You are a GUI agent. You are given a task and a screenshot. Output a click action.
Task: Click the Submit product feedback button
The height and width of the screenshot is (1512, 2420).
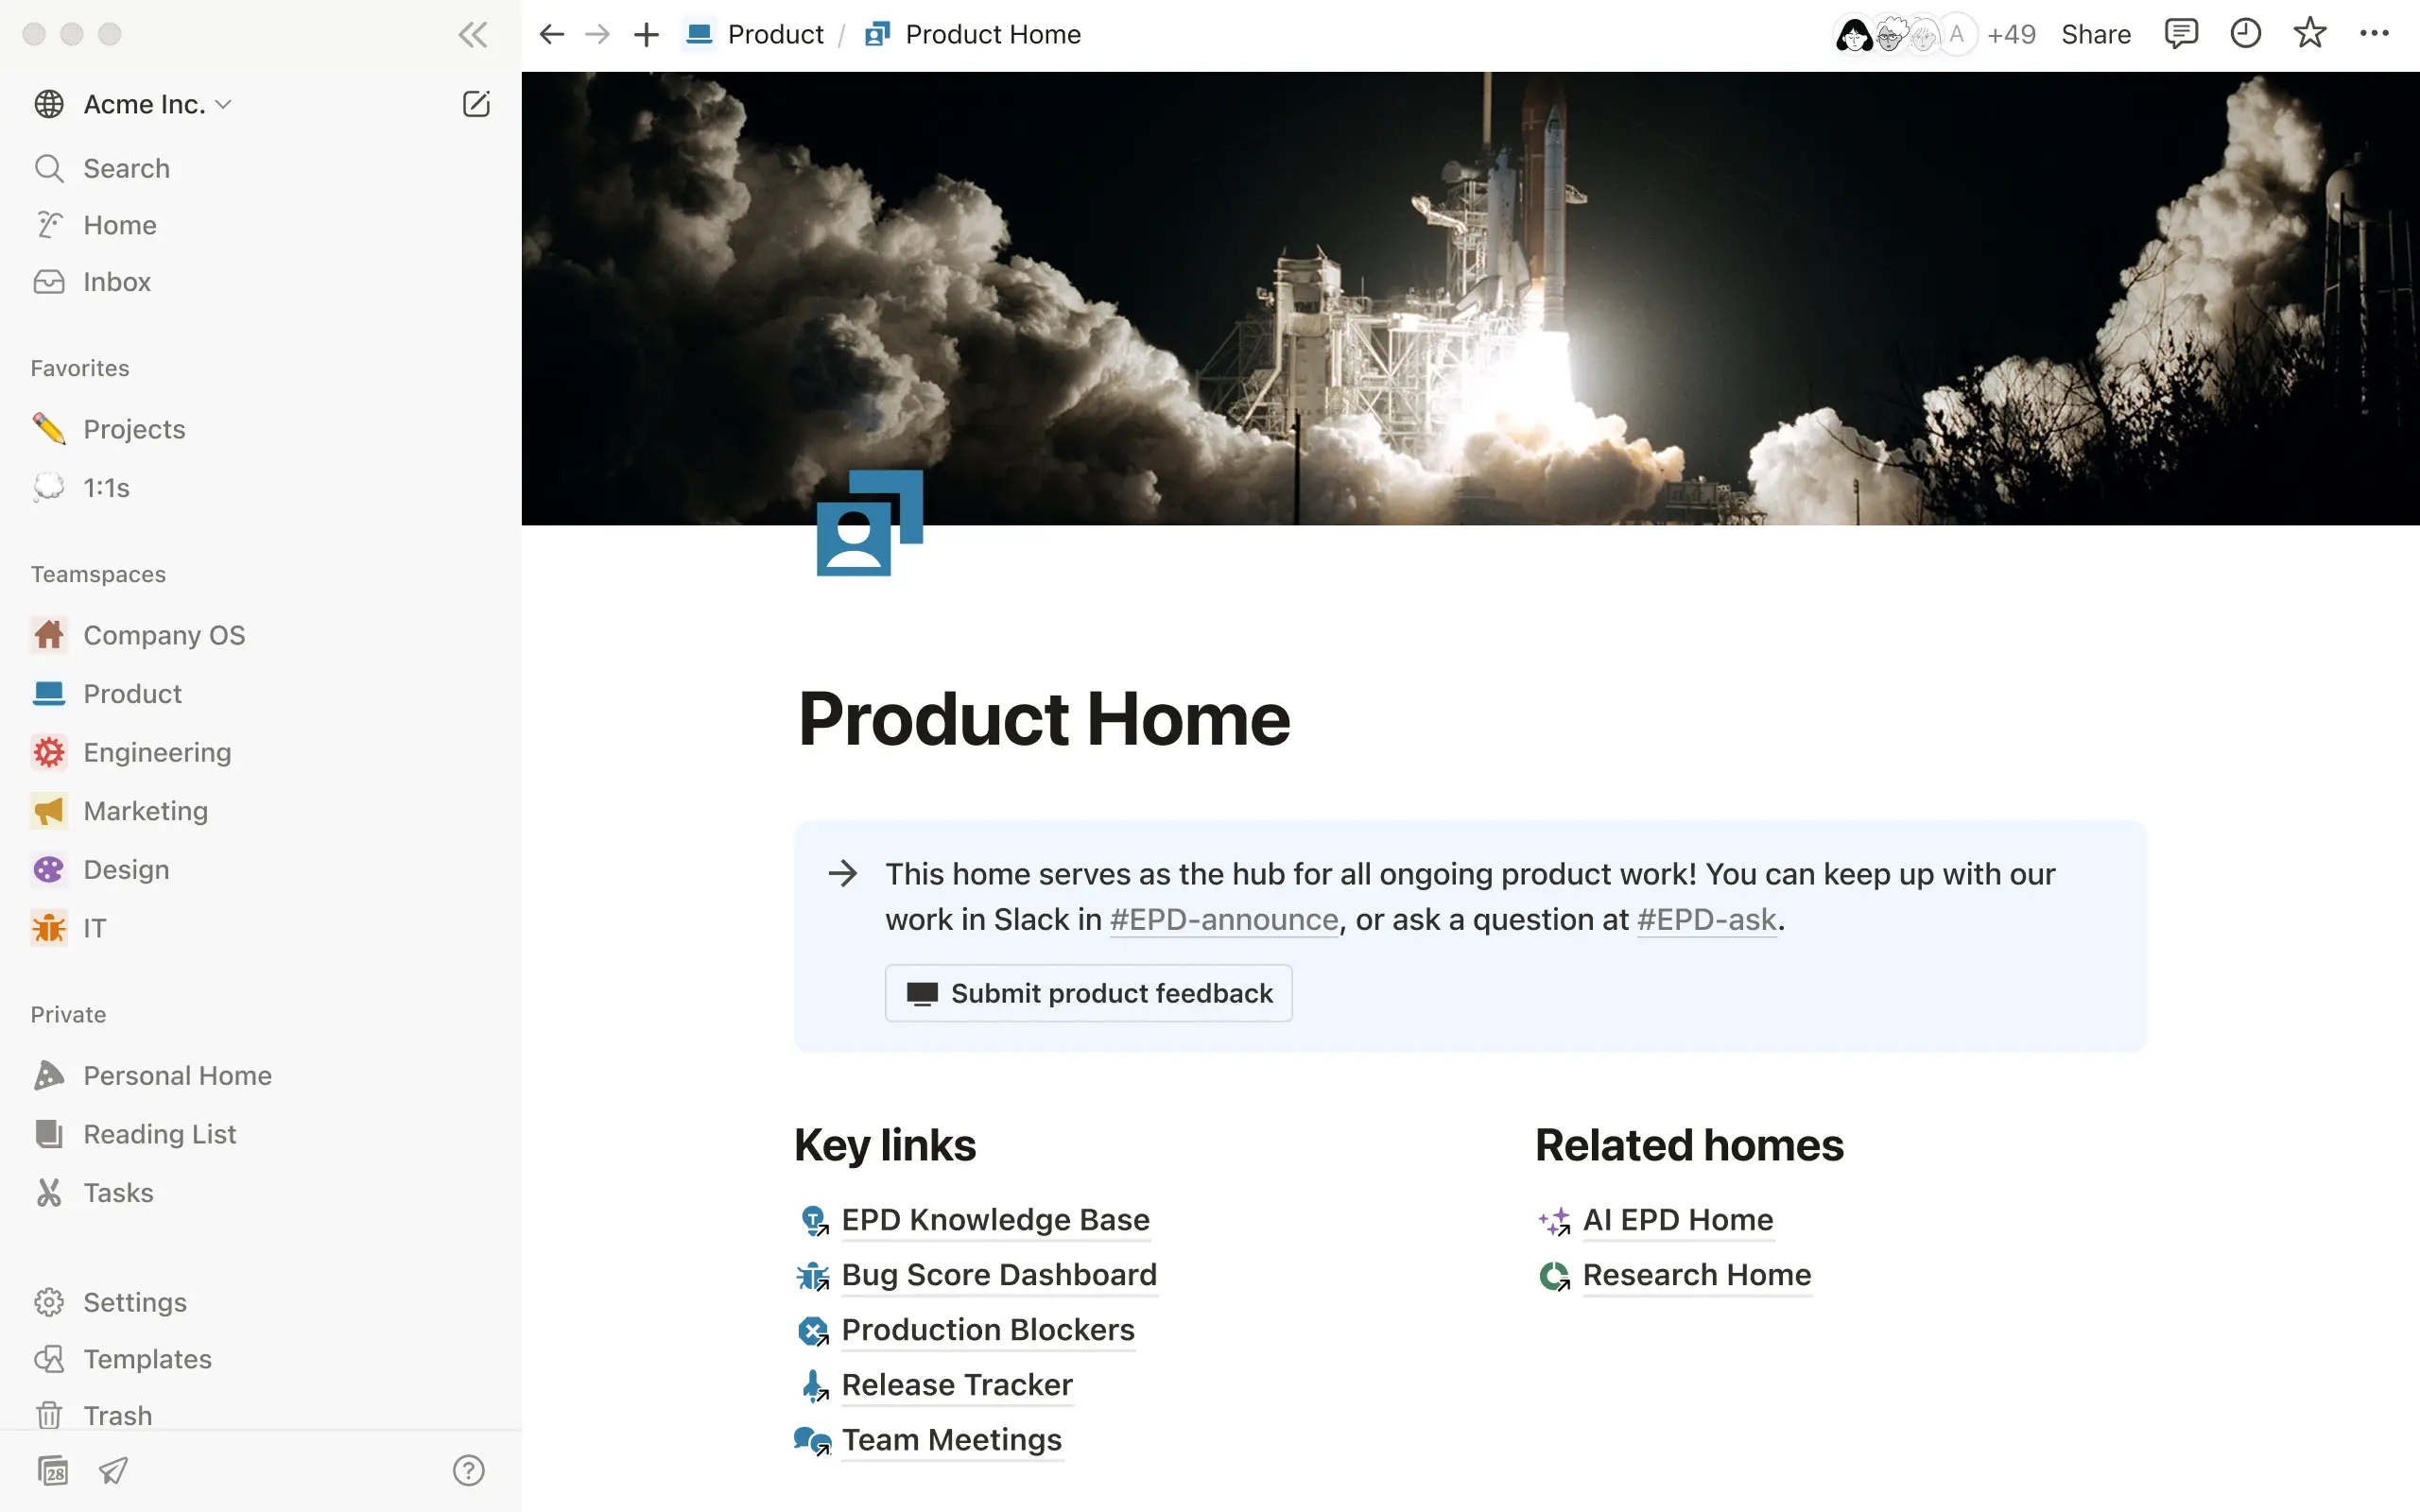[1088, 993]
